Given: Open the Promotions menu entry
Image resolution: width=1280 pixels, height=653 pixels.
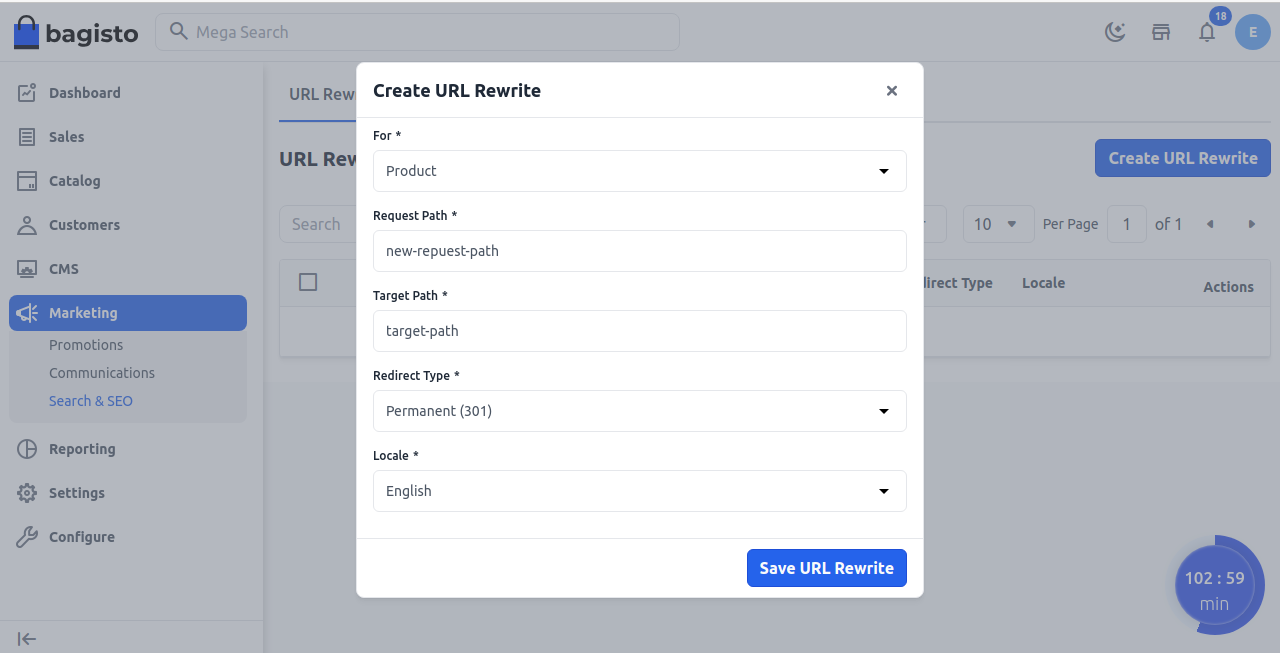Looking at the screenshot, I should 86,344.
